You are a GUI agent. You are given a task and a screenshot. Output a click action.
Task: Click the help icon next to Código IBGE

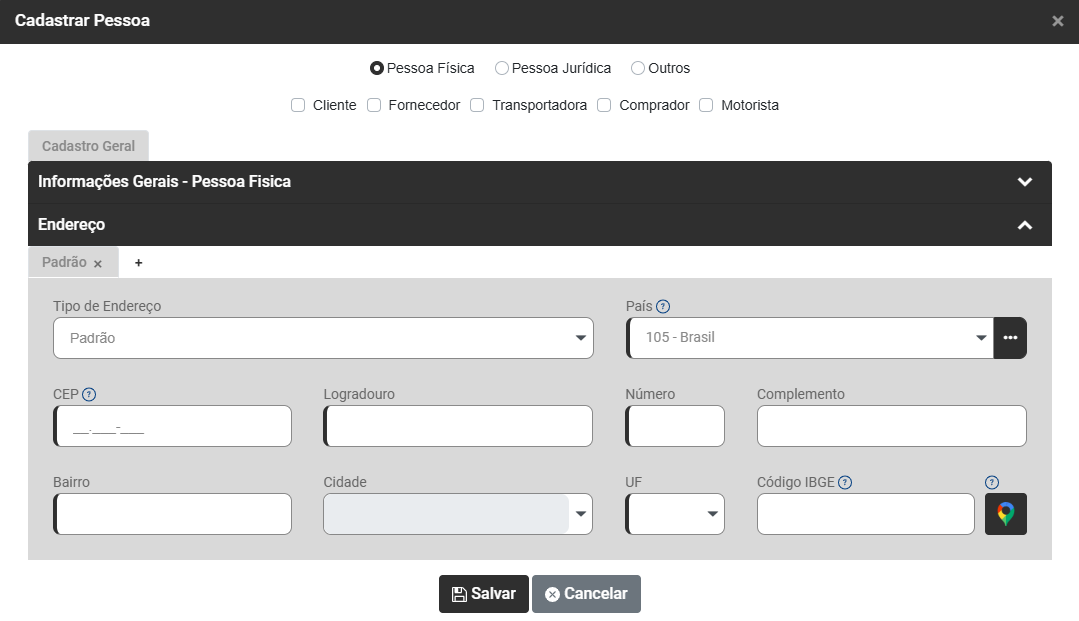[845, 482]
